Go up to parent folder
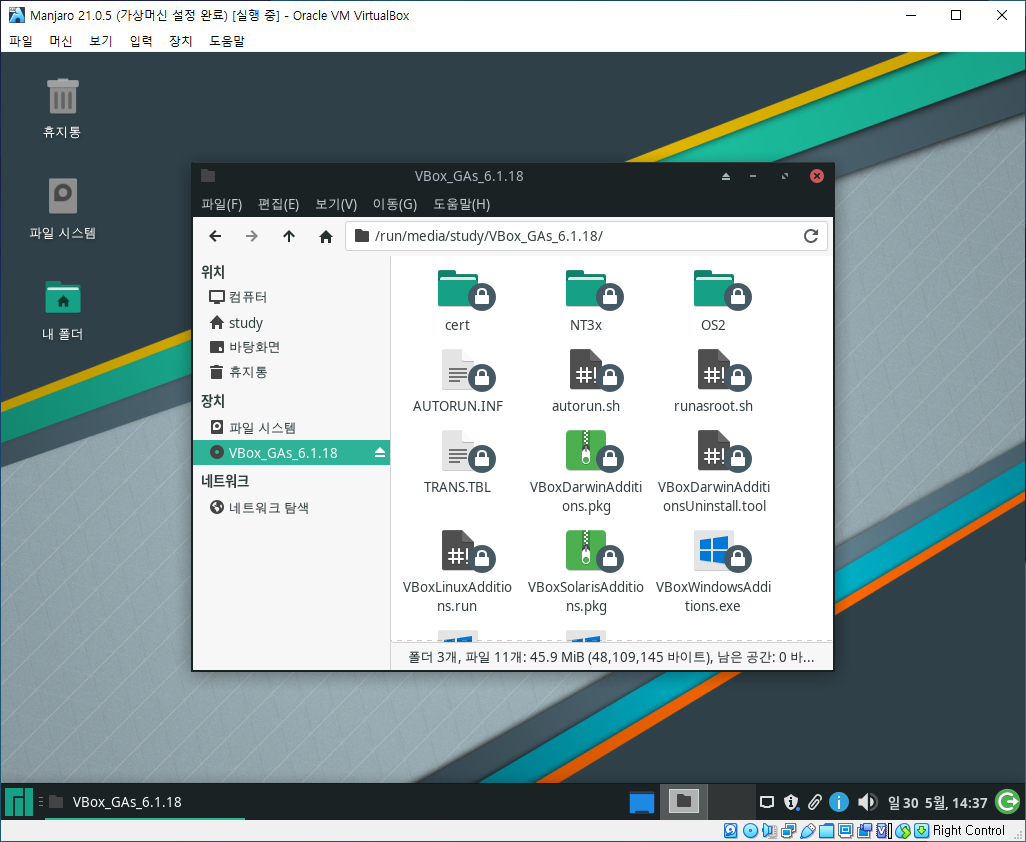1026x842 pixels. coord(289,236)
